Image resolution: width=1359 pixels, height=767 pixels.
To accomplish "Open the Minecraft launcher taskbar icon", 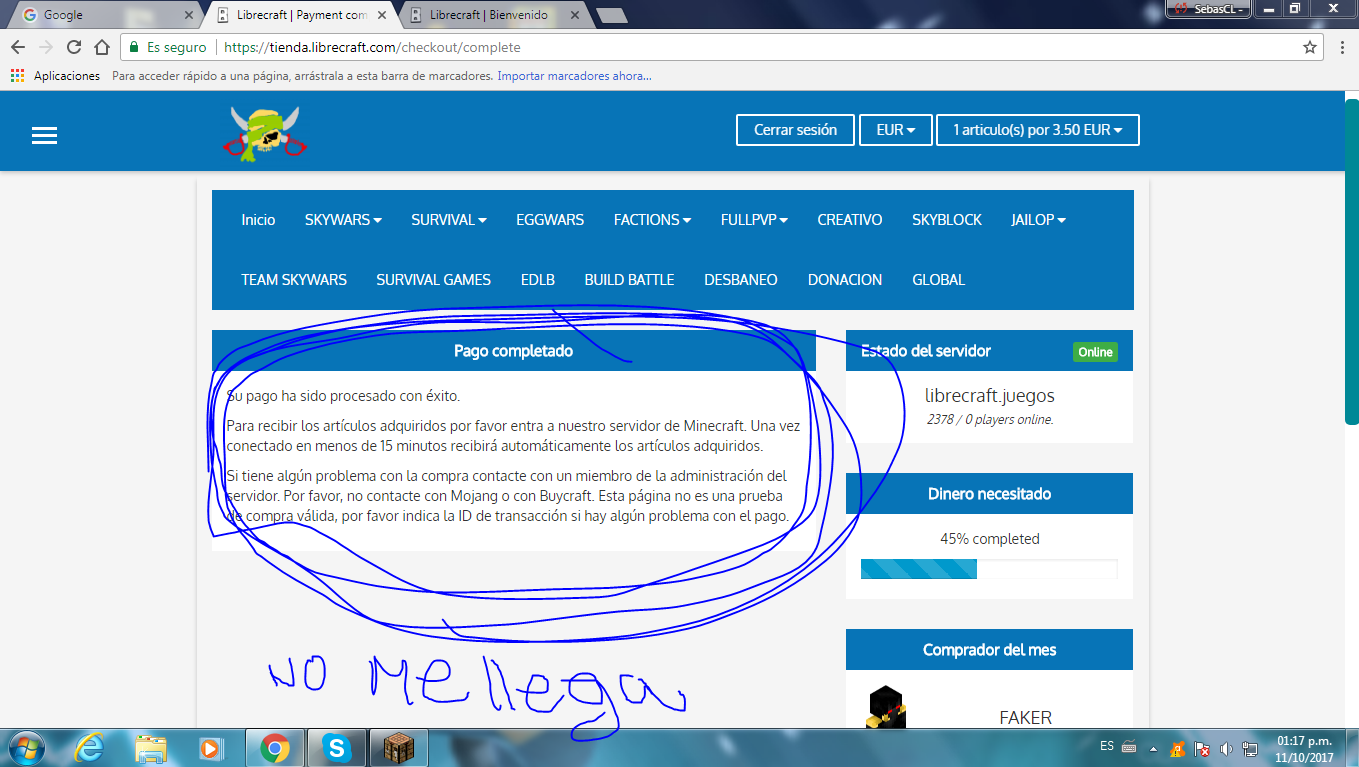I will [399, 748].
